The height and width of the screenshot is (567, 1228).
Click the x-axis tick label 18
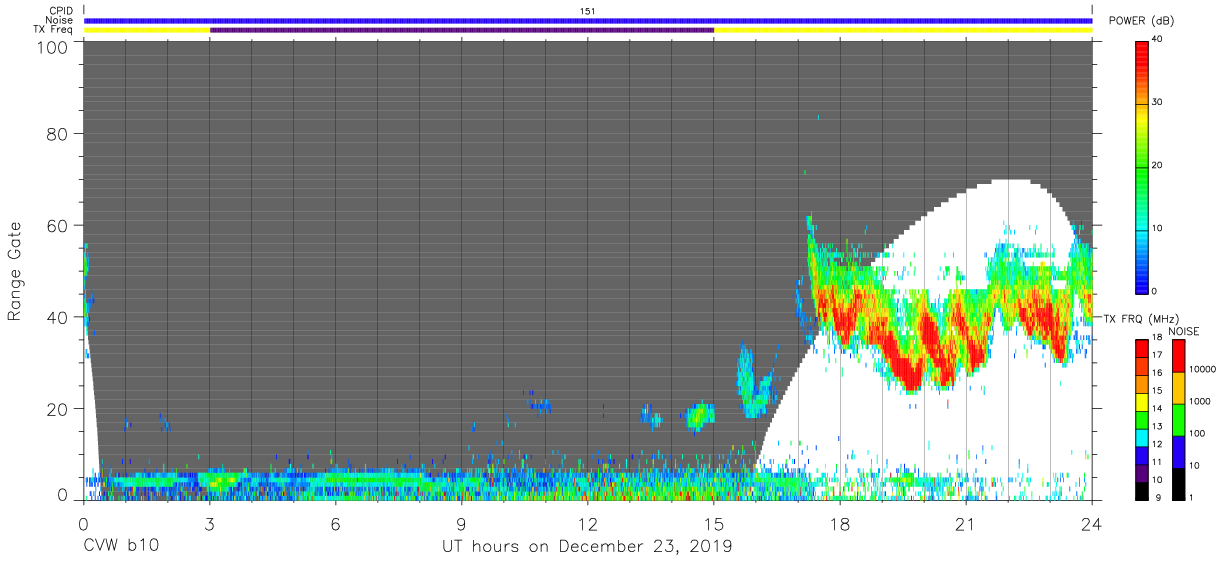click(x=839, y=524)
